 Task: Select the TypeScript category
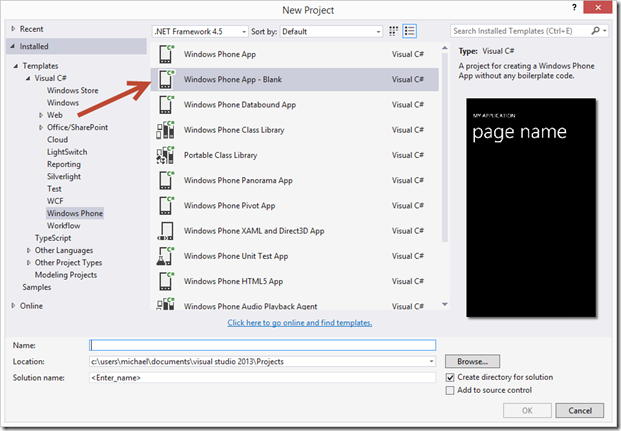[x=53, y=238]
